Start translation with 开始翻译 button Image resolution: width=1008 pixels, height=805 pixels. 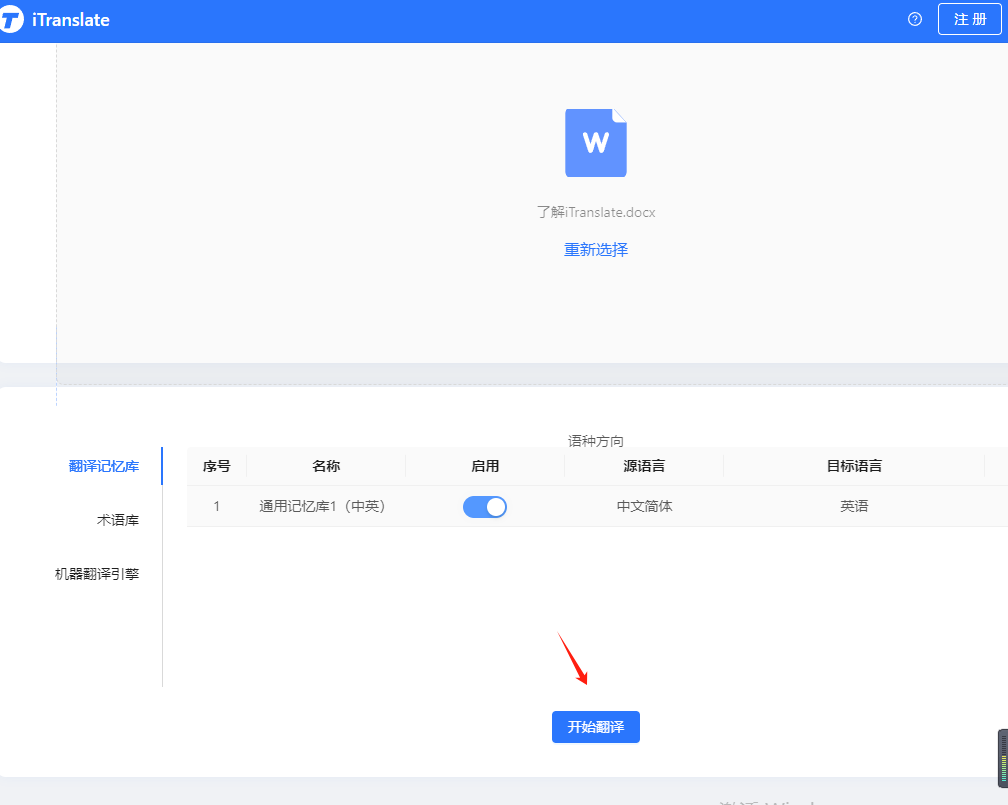[596, 727]
